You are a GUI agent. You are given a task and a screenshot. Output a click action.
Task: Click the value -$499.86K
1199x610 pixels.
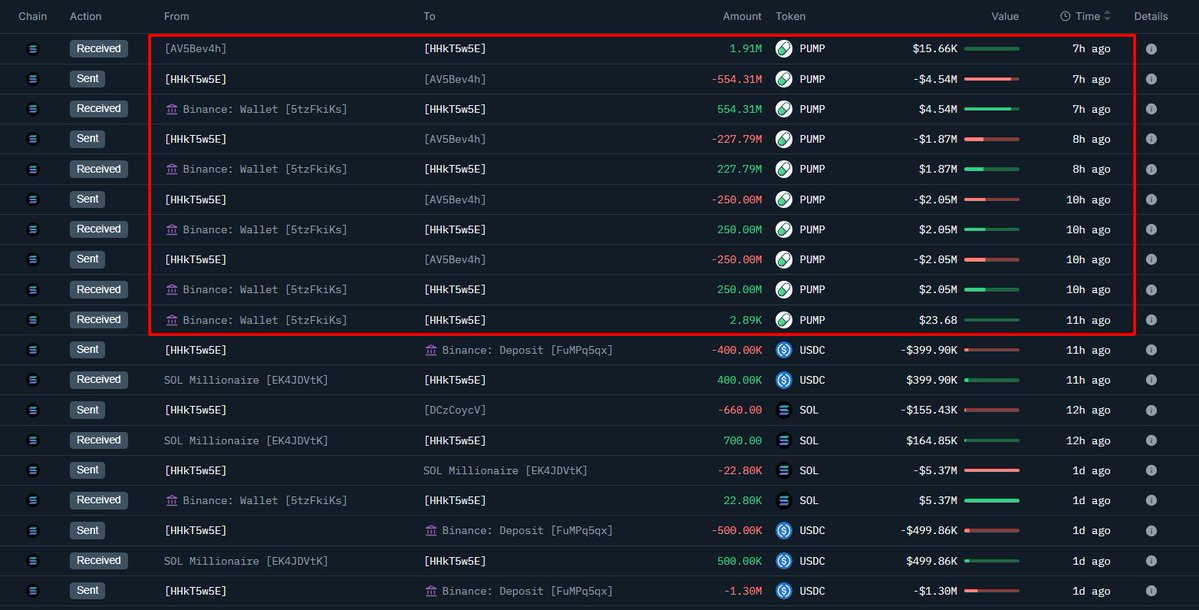tap(928, 531)
